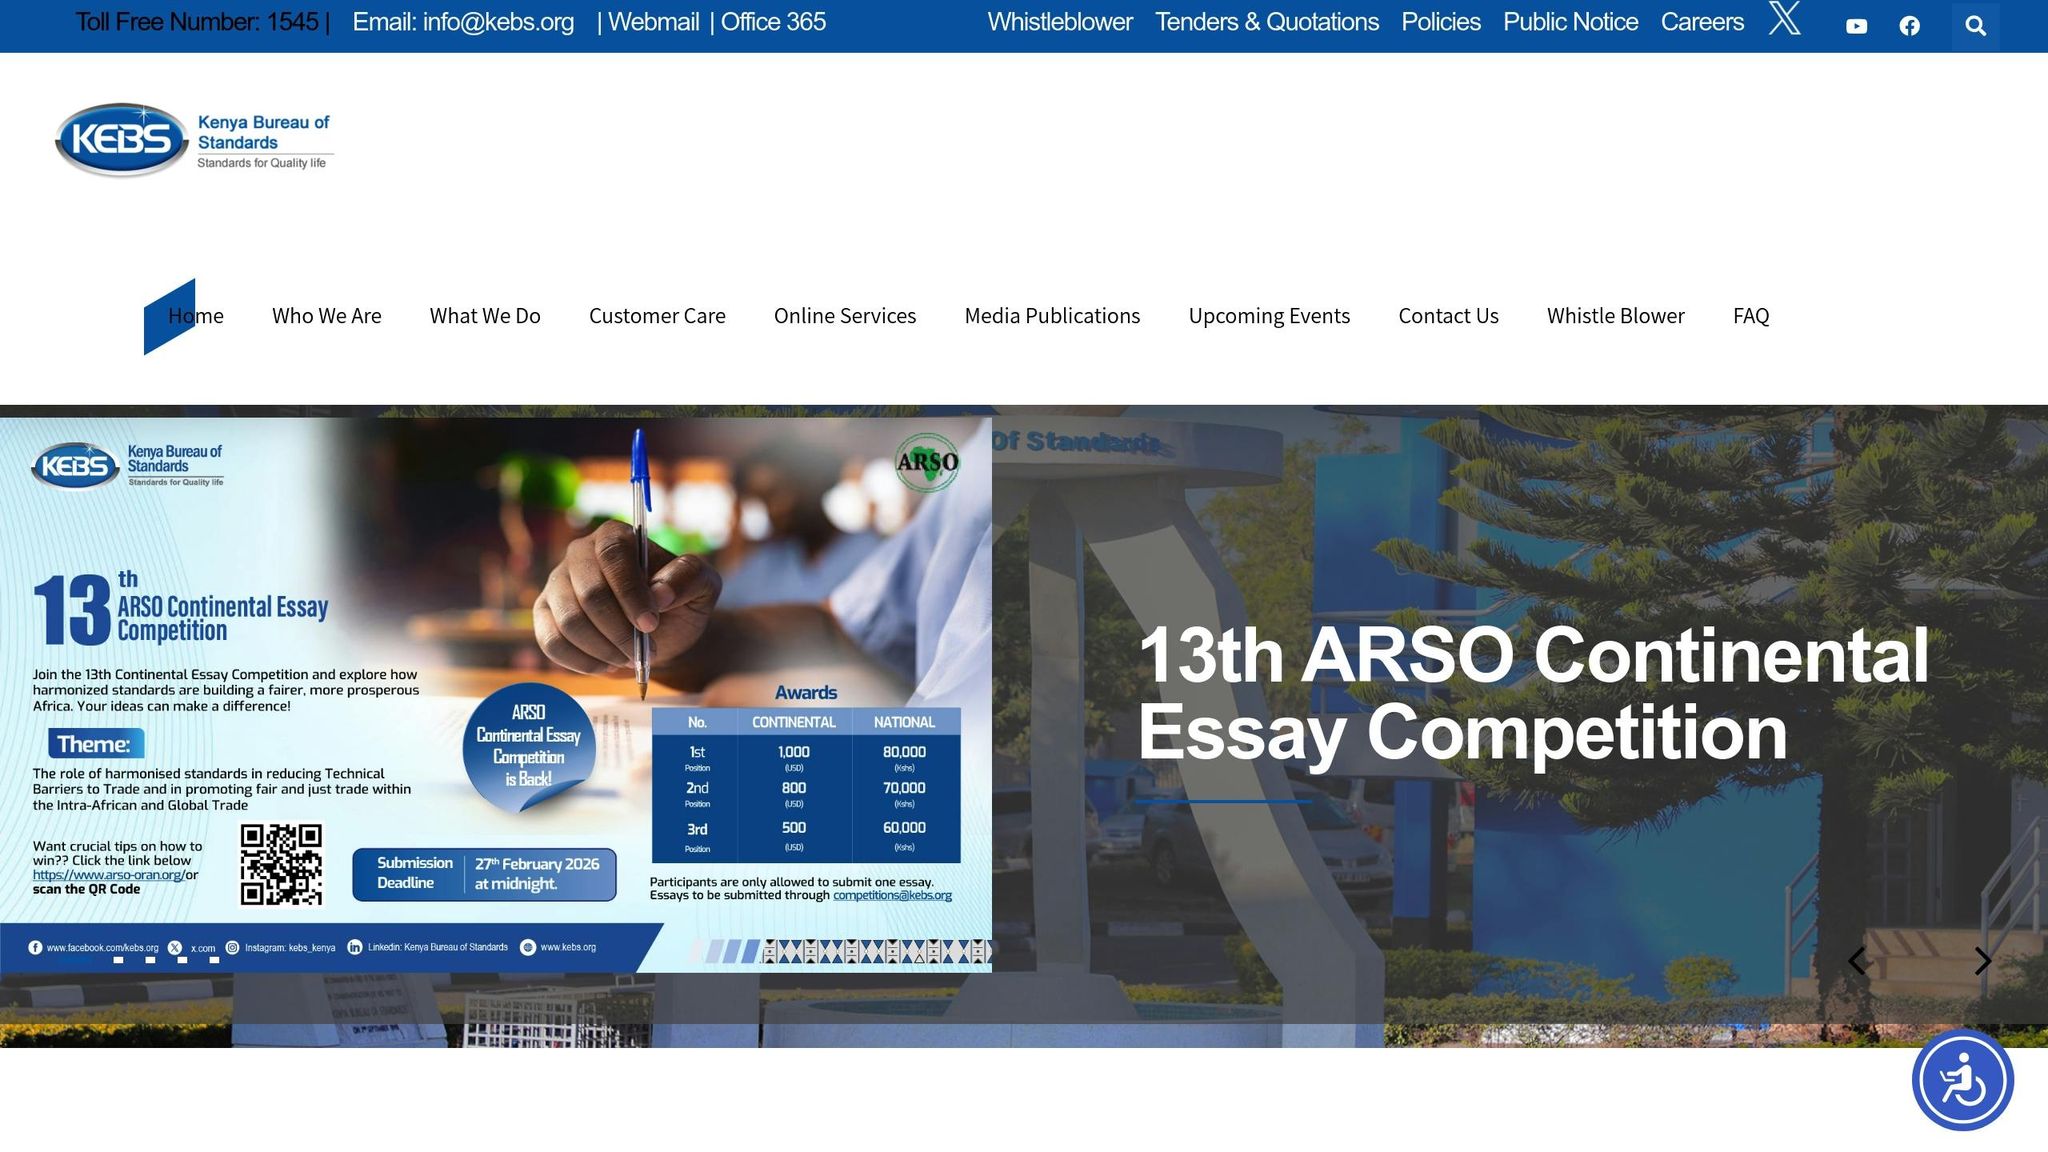Open Tenders & Quotations link

(1267, 22)
